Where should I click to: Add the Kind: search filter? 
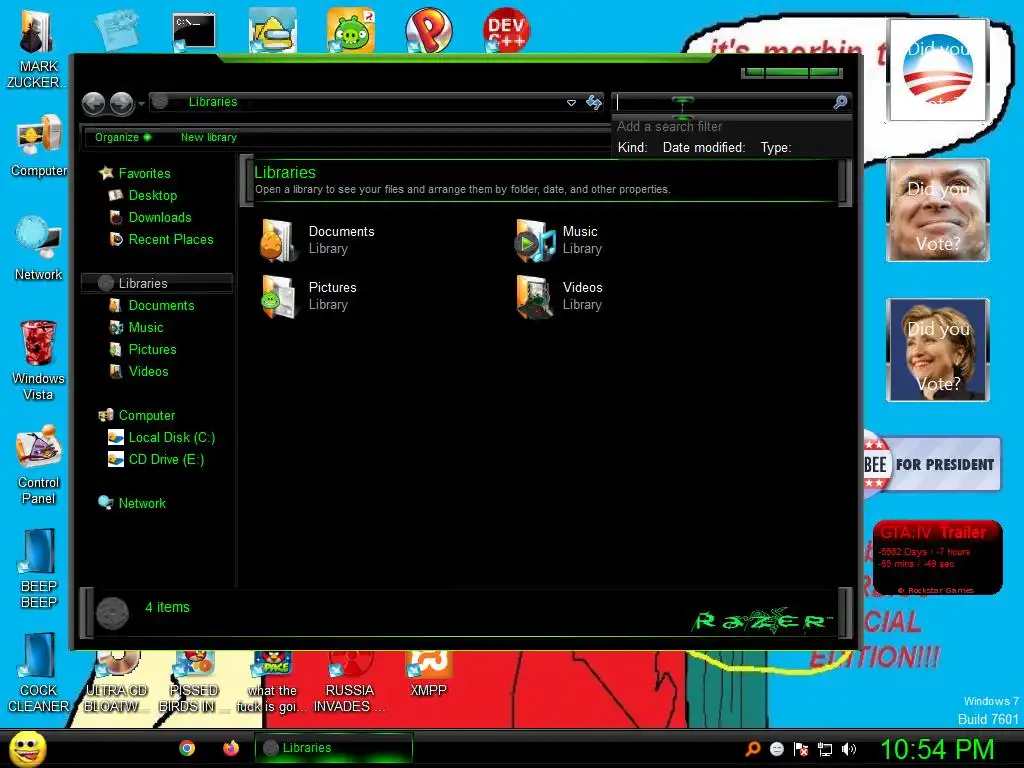[x=632, y=148]
